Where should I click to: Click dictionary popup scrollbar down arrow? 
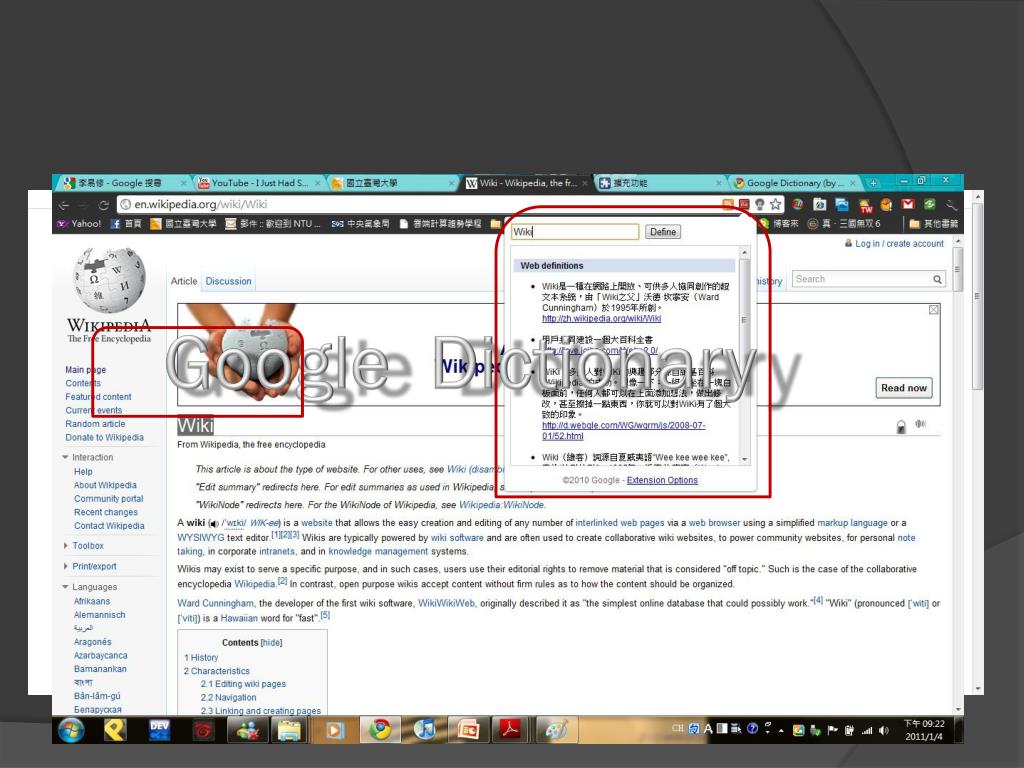(x=744, y=459)
